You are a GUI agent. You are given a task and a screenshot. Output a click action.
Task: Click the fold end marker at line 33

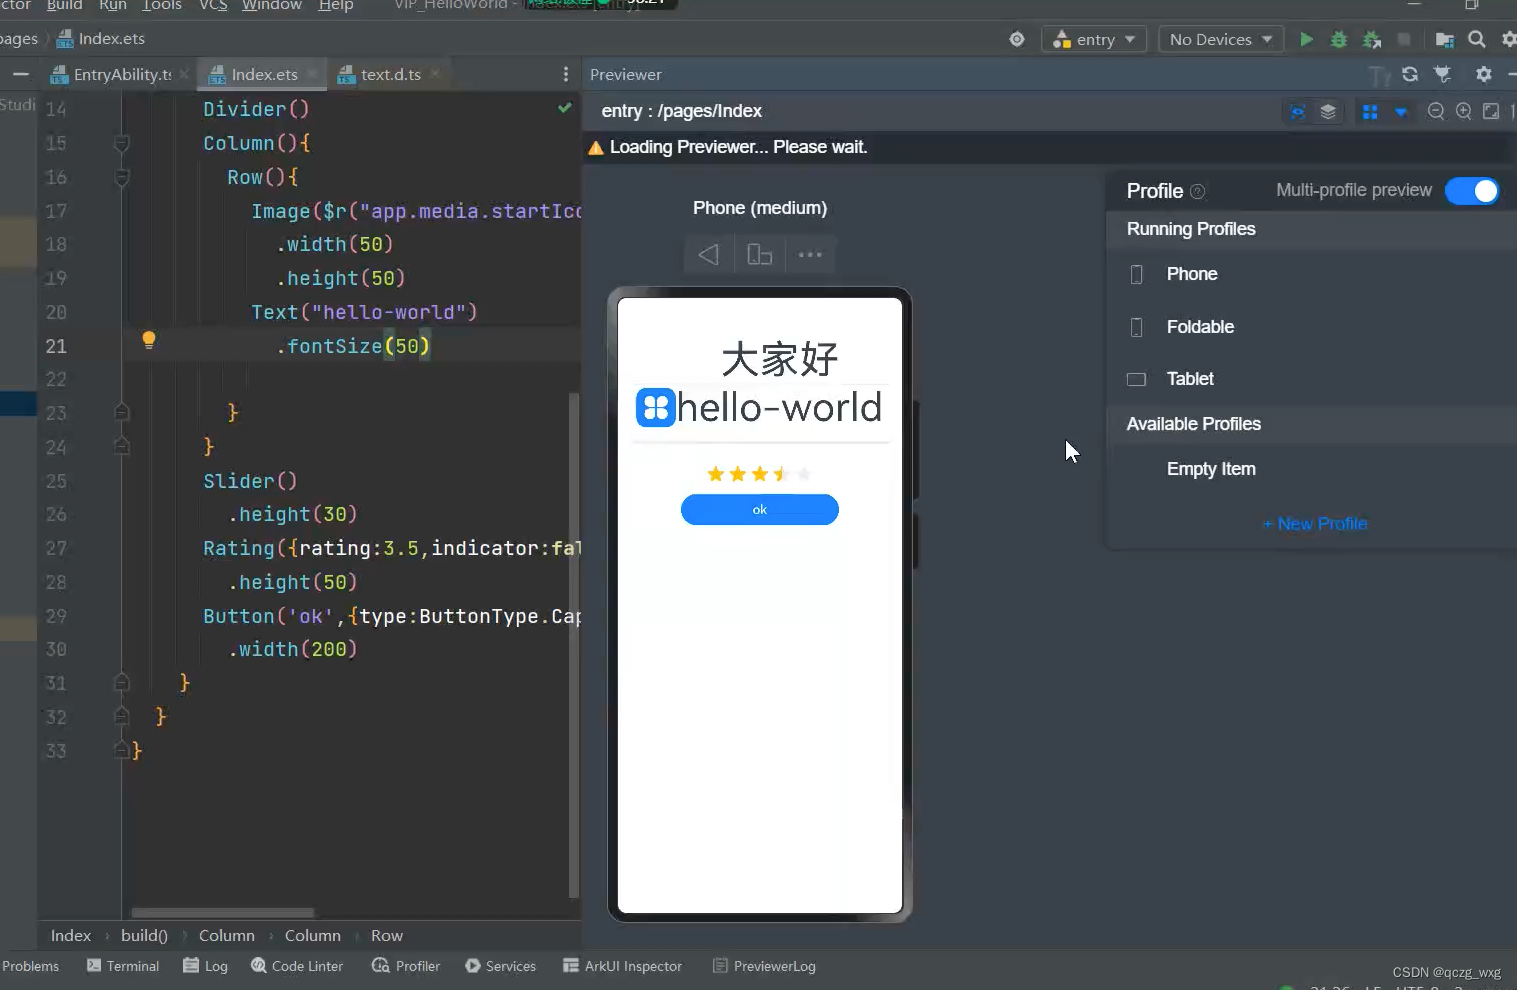(122, 750)
